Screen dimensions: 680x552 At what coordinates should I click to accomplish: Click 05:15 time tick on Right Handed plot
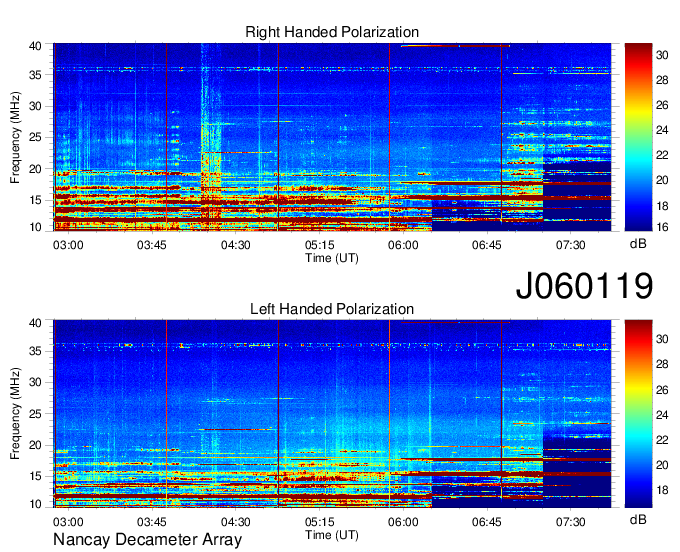(320, 245)
